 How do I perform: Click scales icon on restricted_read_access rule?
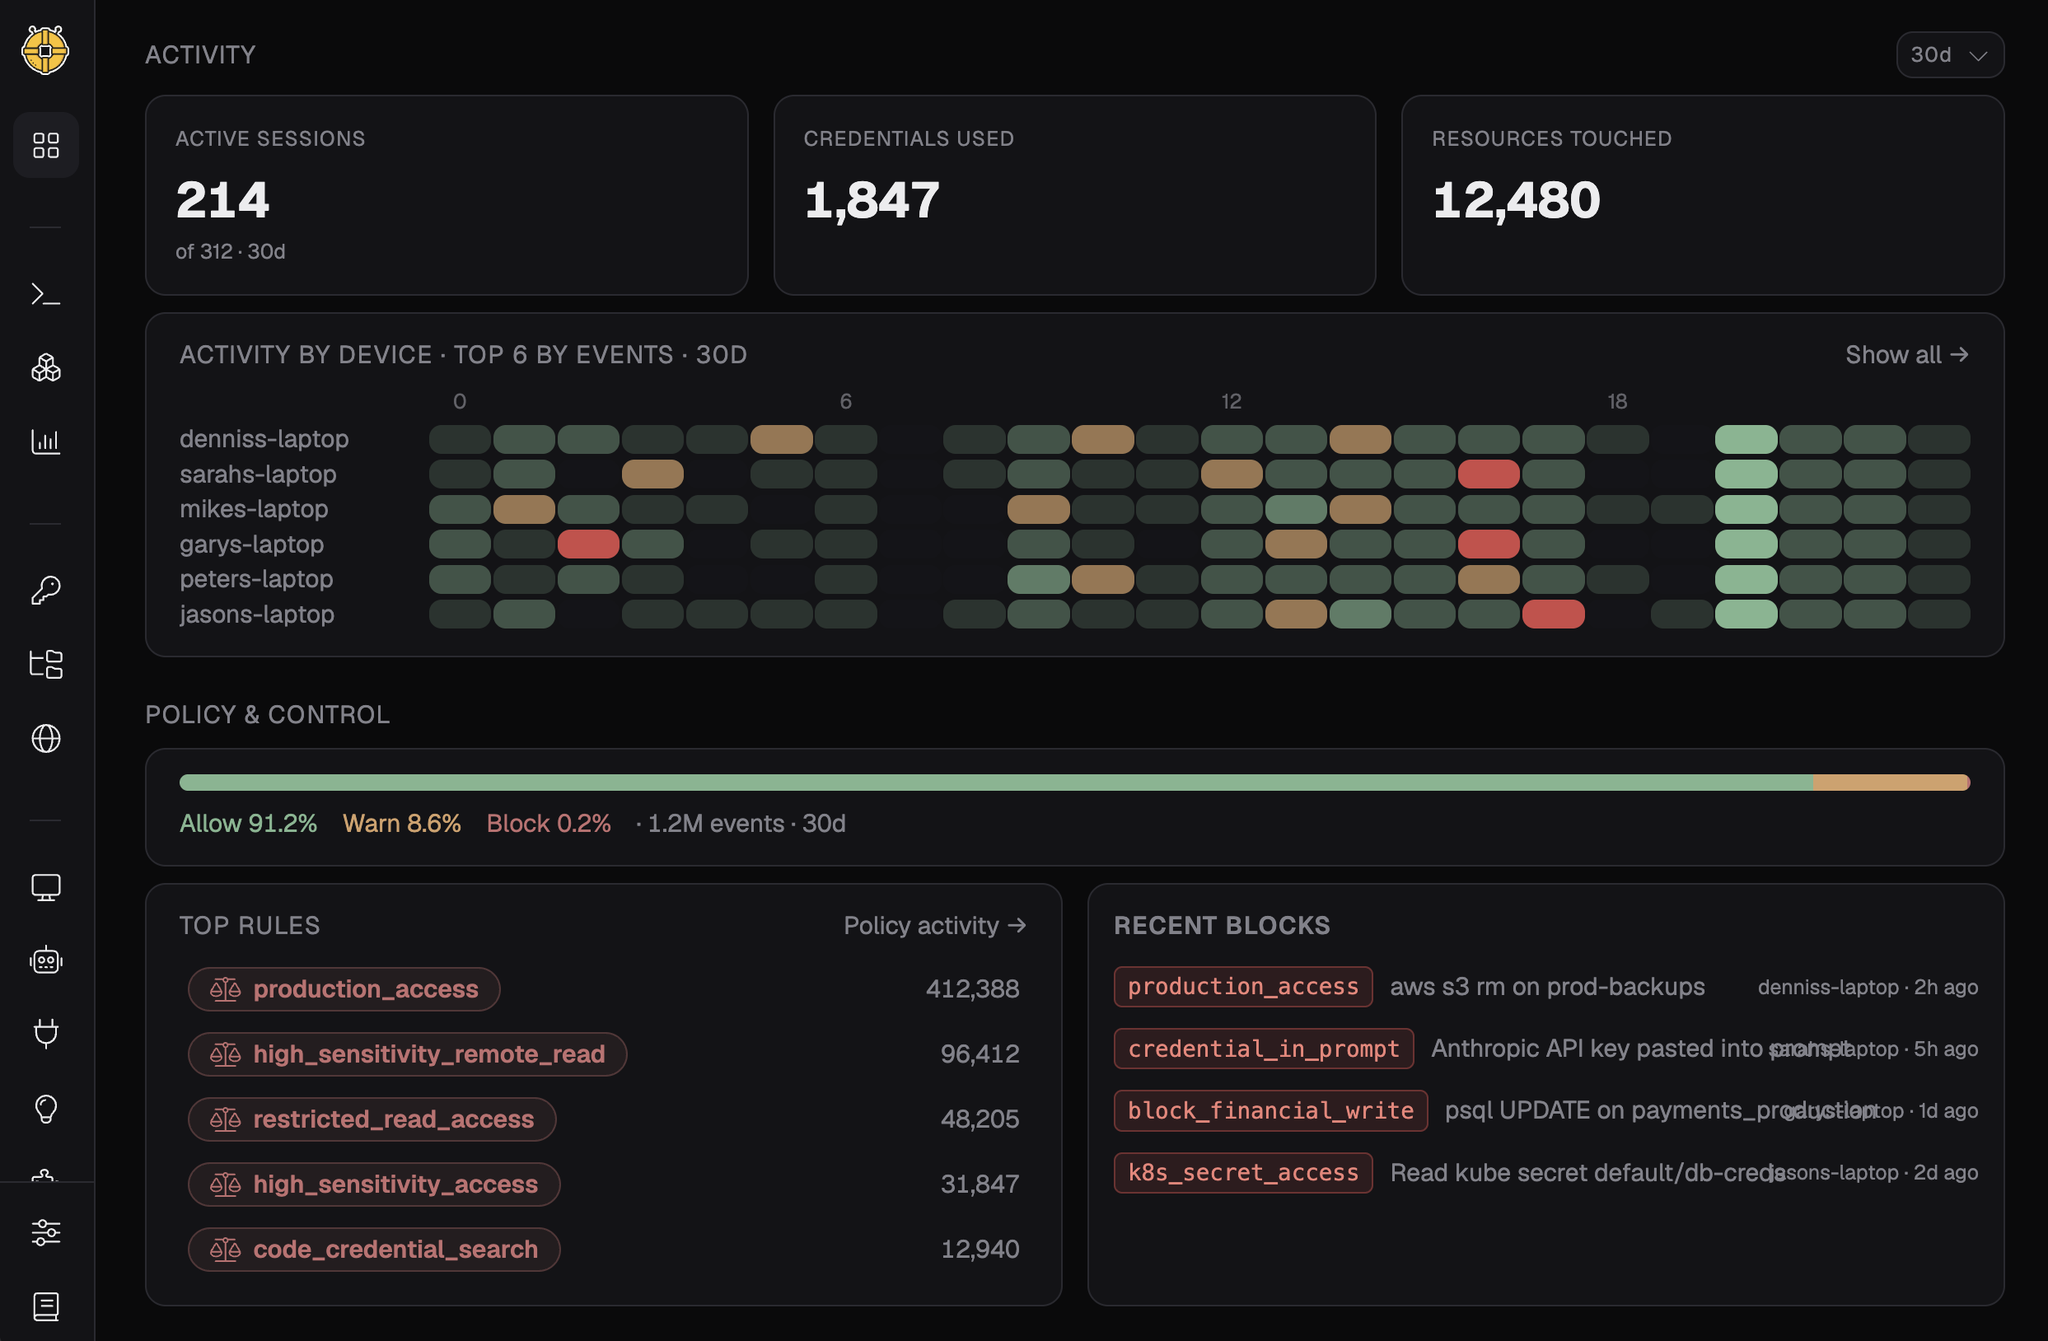tap(225, 1119)
